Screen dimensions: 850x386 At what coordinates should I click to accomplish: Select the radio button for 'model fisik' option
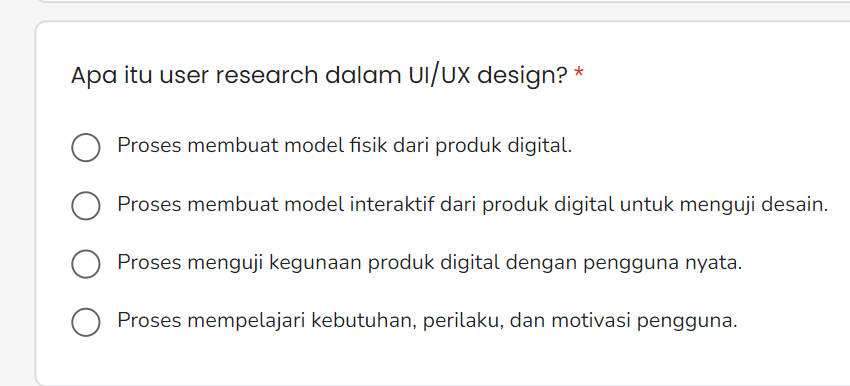(x=86, y=147)
